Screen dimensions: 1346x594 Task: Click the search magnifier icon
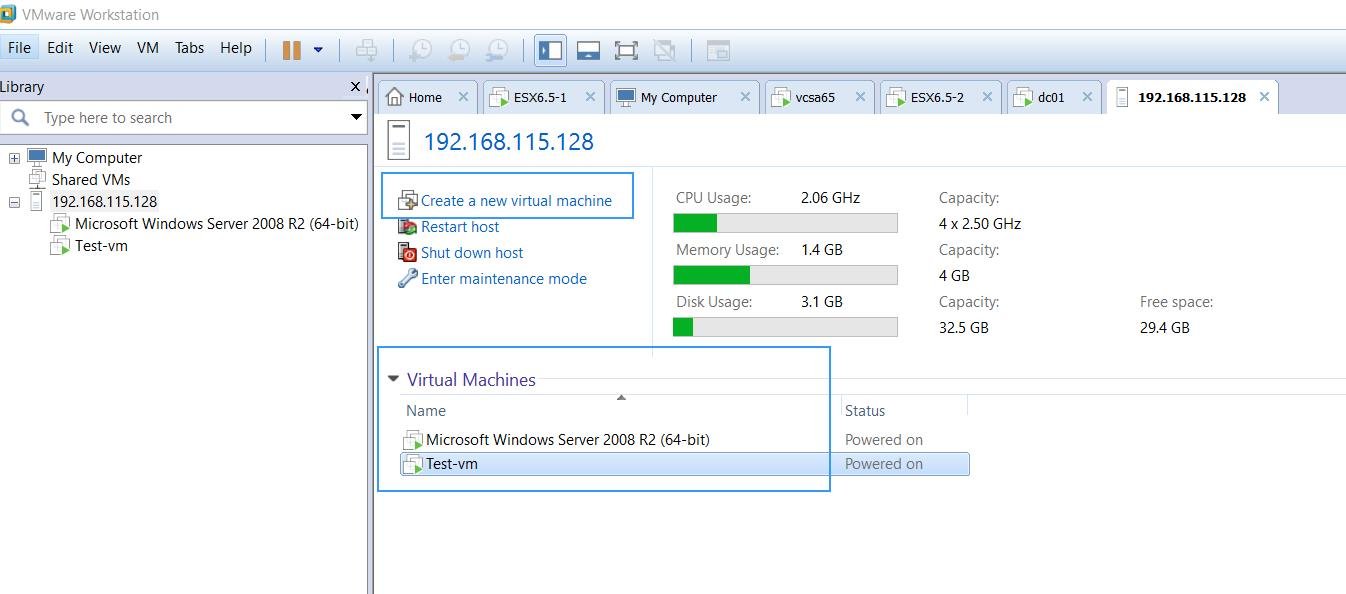point(19,118)
